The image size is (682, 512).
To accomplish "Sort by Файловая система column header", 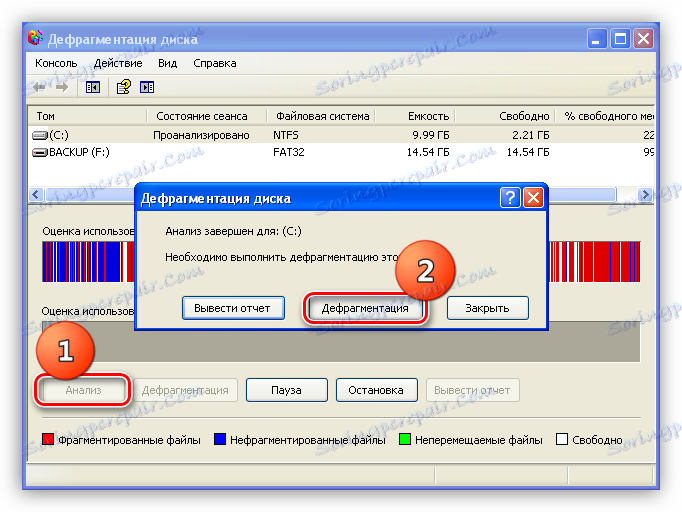I will pyautogui.click(x=321, y=116).
